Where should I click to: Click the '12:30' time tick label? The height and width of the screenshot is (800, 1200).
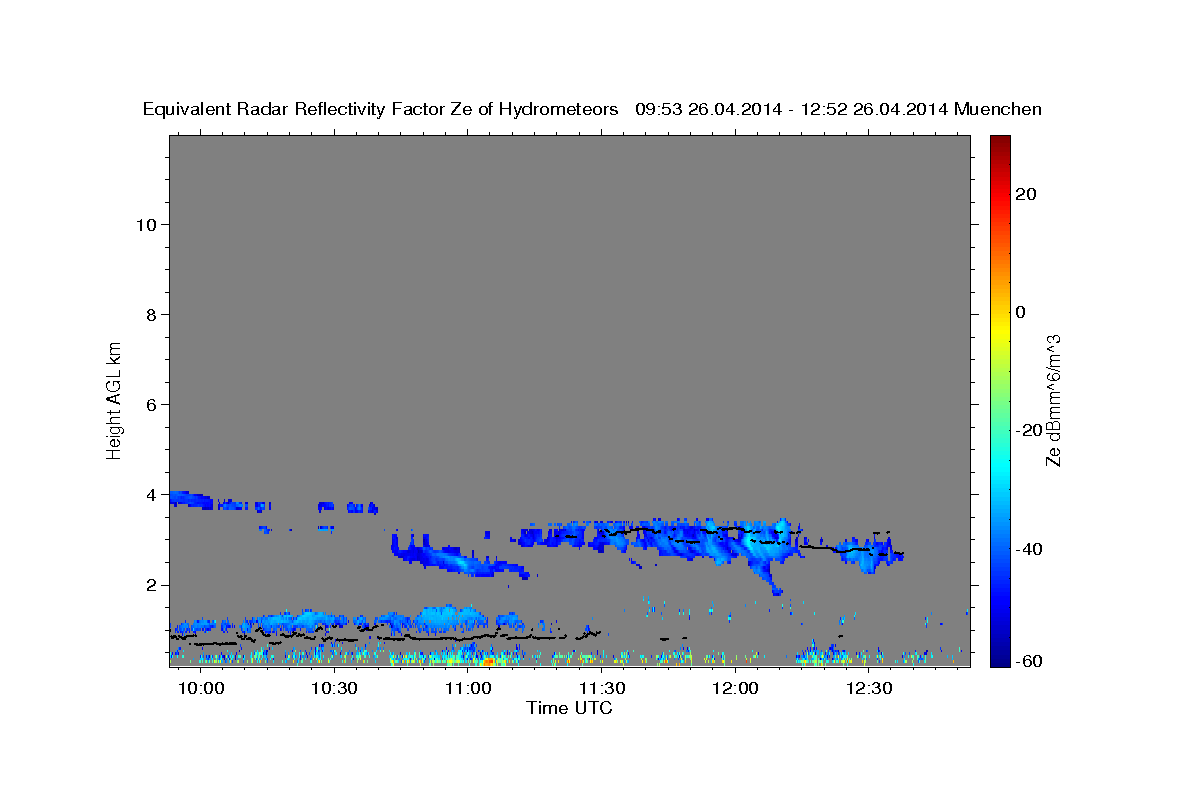click(869, 689)
